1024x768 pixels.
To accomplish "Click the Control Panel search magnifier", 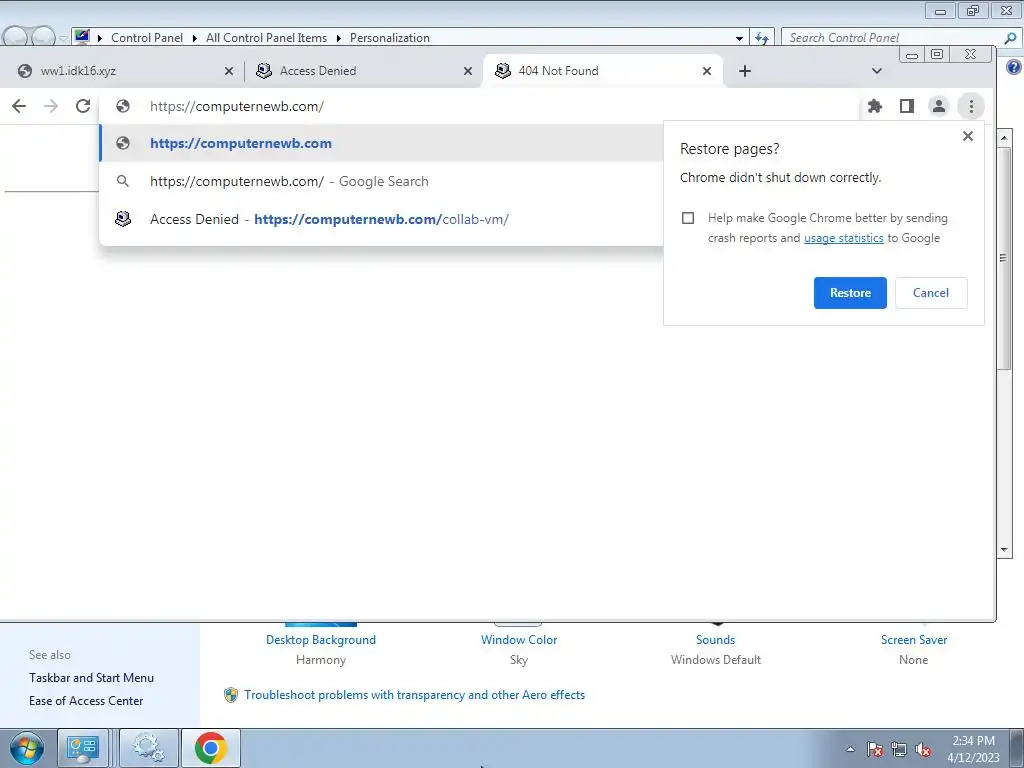I will (1010, 38).
